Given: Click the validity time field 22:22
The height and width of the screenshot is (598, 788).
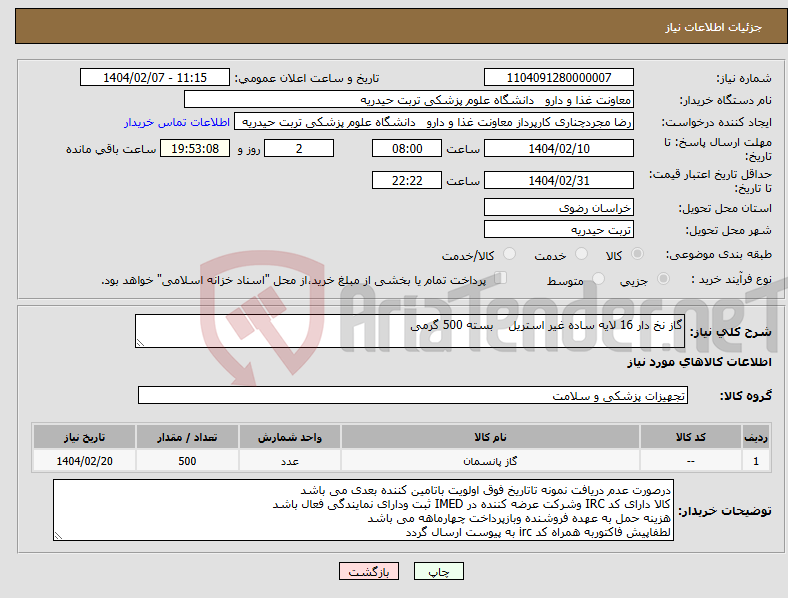Looking at the screenshot, I should (x=407, y=180).
